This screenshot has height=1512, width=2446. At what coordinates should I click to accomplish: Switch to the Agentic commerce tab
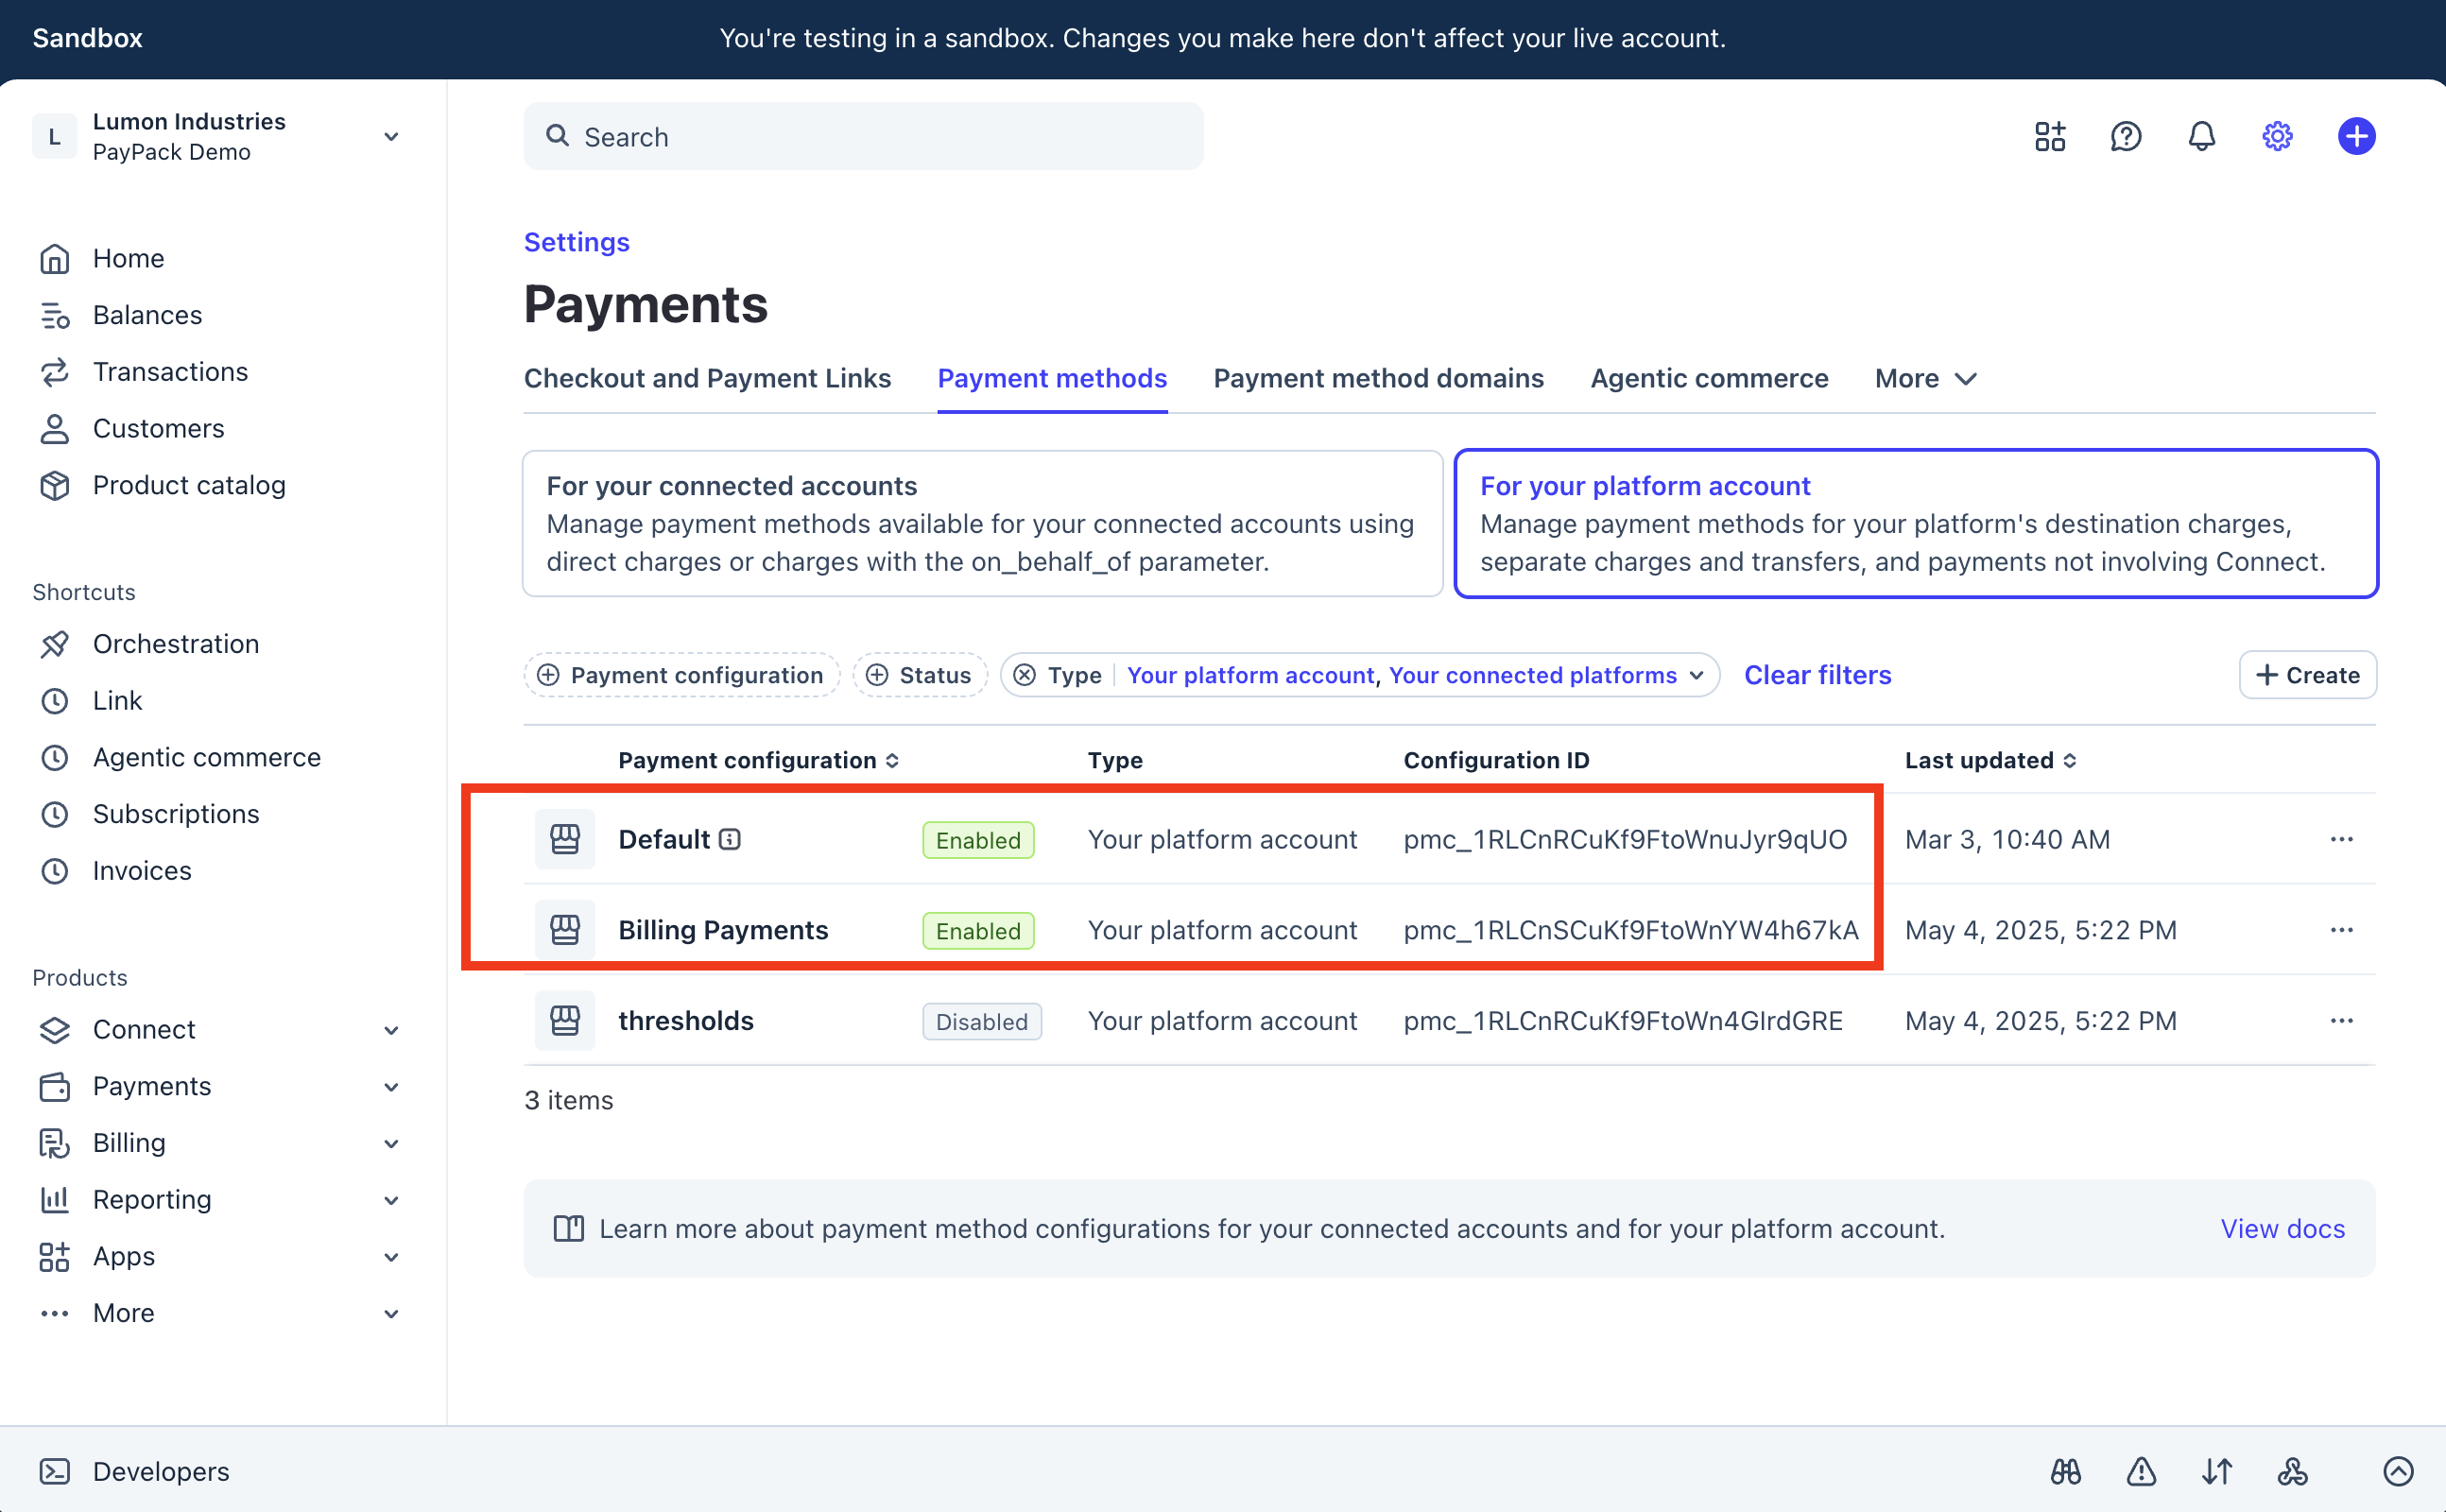click(1709, 378)
